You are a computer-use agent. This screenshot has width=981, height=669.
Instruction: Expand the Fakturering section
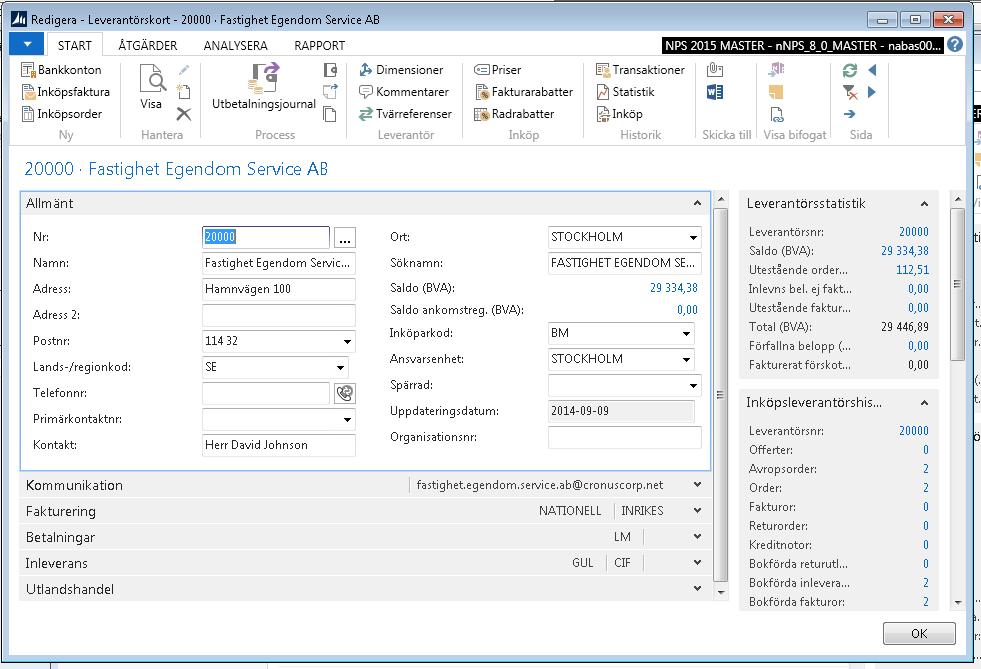[x=697, y=511]
